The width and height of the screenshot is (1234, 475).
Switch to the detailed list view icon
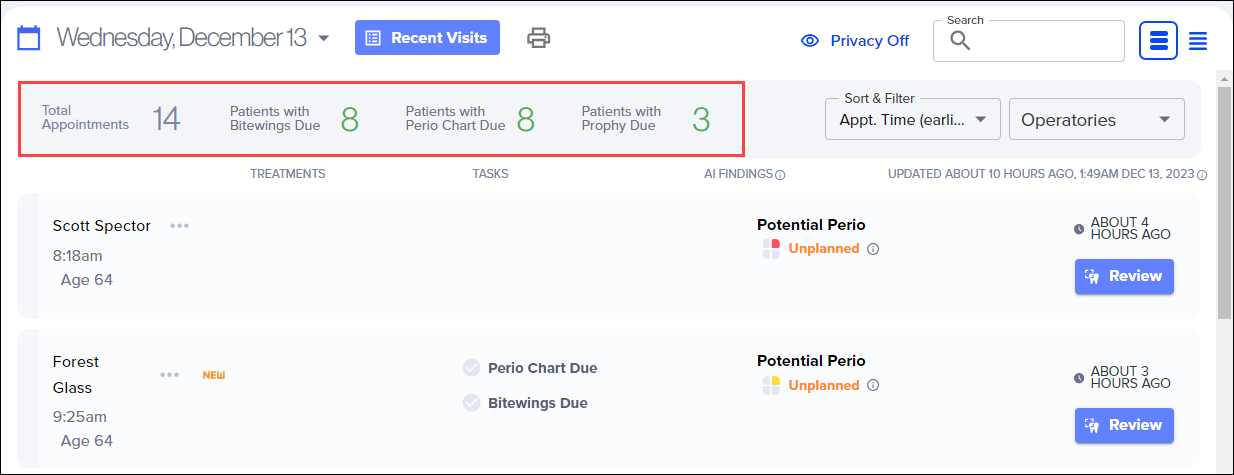coord(1159,41)
